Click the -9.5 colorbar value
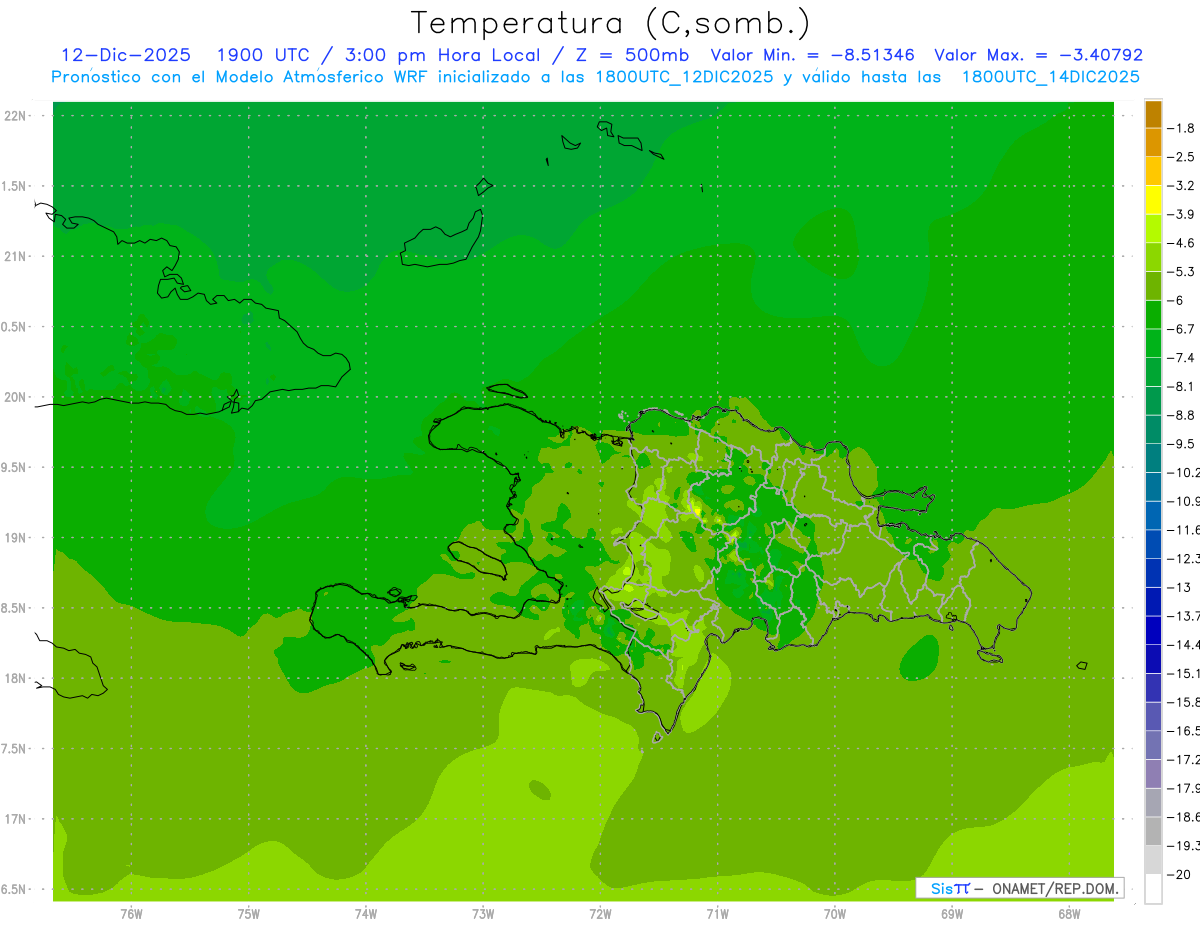The height and width of the screenshot is (927, 1200). (1182, 444)
